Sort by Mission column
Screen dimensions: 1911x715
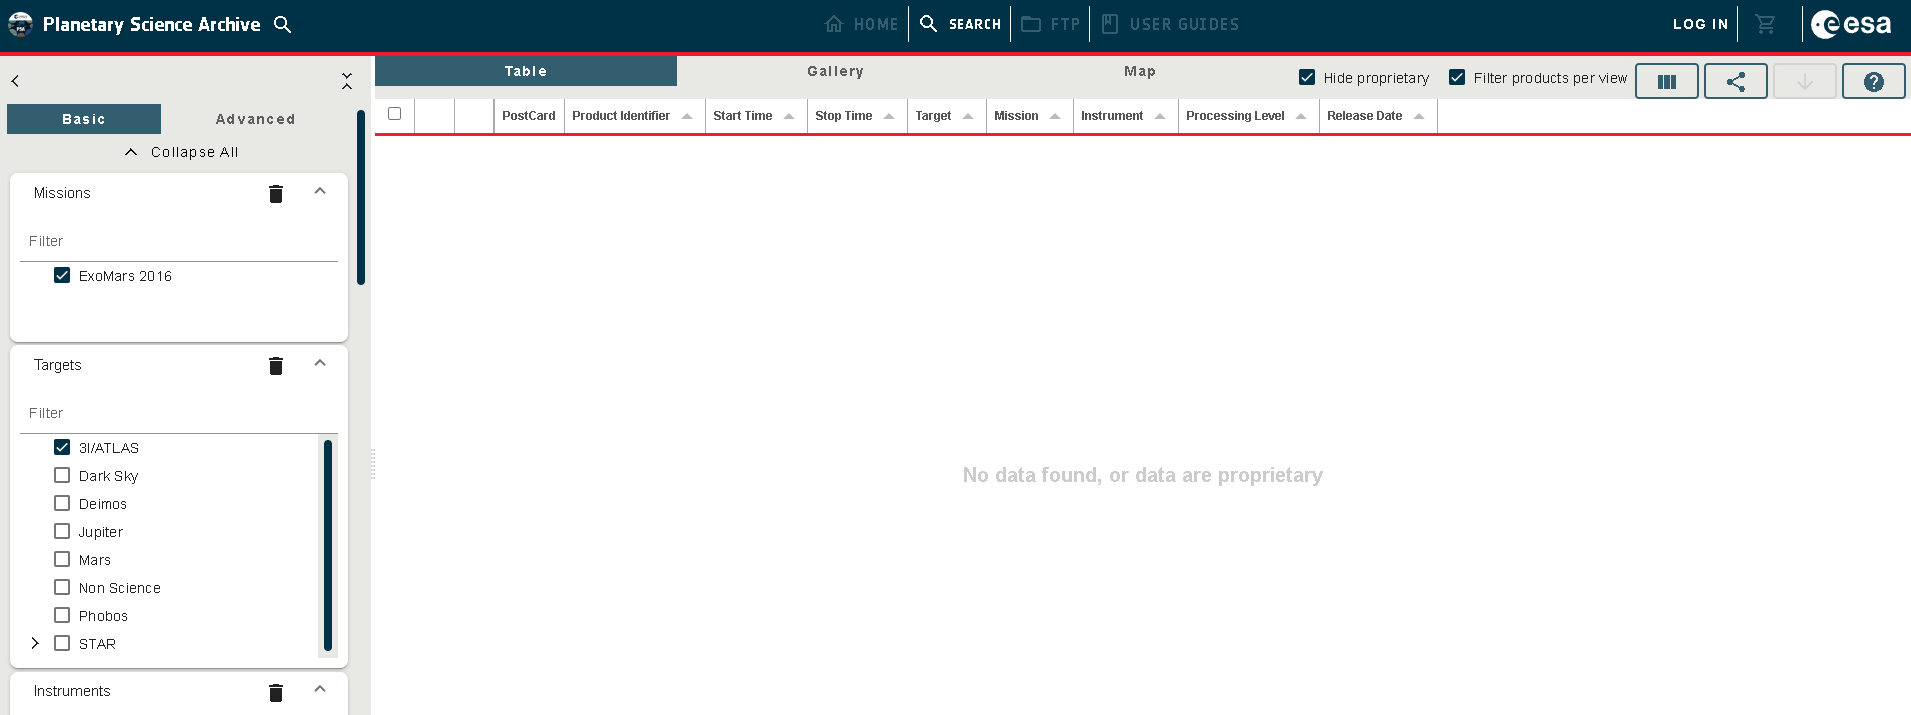pos(1029,116)
